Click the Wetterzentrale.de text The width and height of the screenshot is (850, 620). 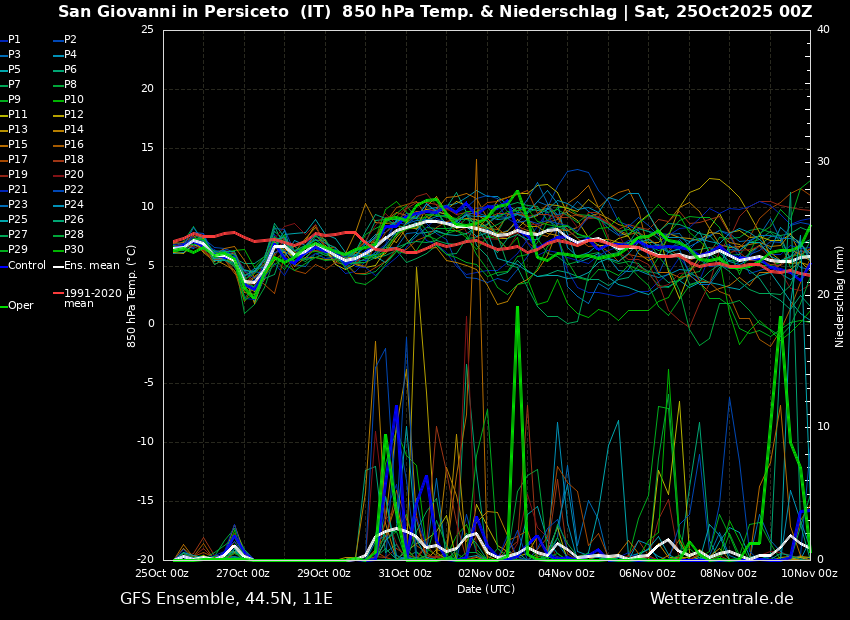[721, 599]
